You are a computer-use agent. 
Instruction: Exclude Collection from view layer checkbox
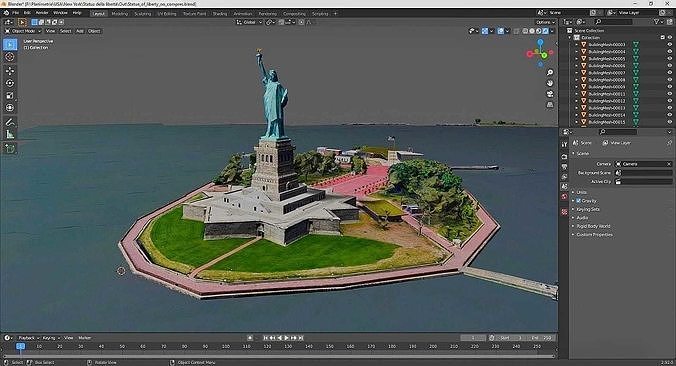point(663,38)
